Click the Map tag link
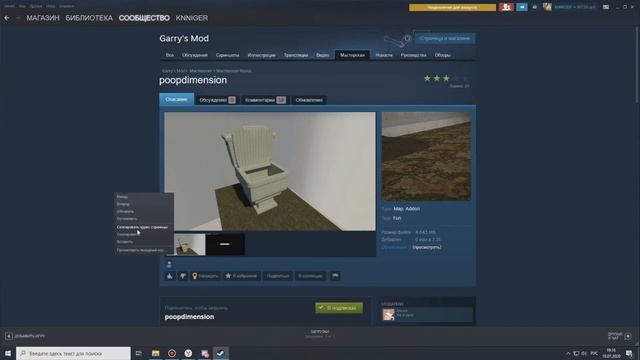The width and height of the screenshot is (640, 360). point(398,209)
